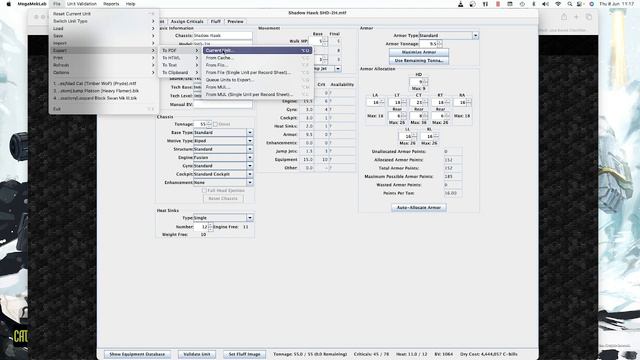
Task: Expand the Options submenu
Action: click(x=104, y=73)
